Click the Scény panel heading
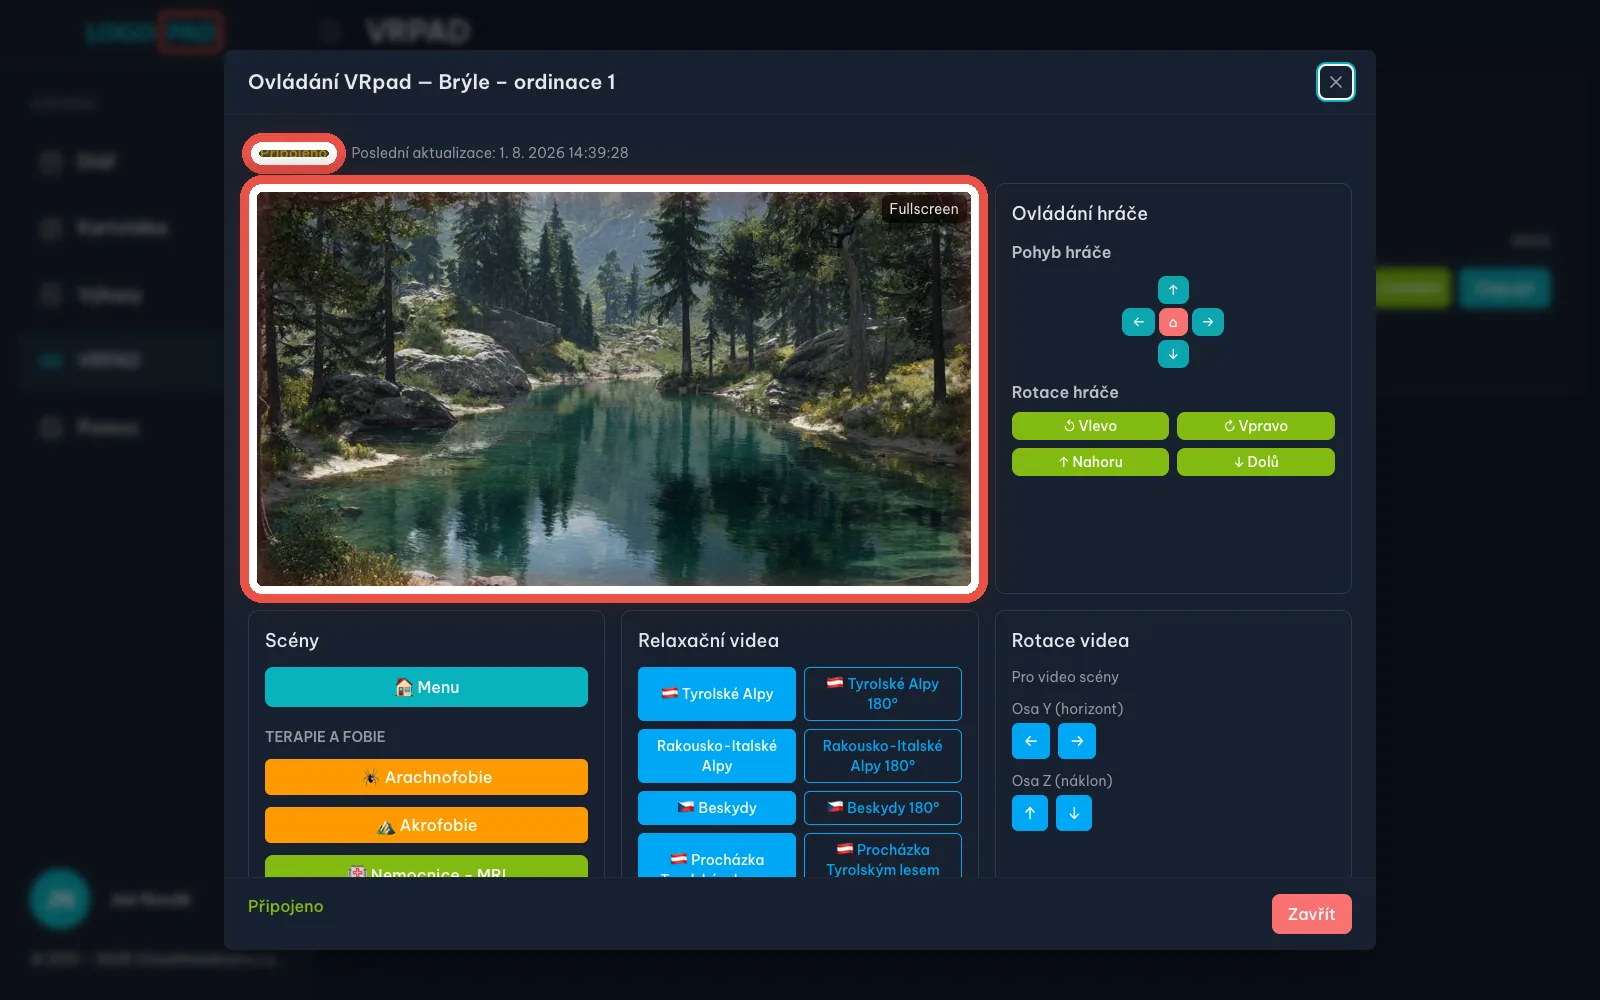Screen dimensions: 1600x1000 coord(292,641)
